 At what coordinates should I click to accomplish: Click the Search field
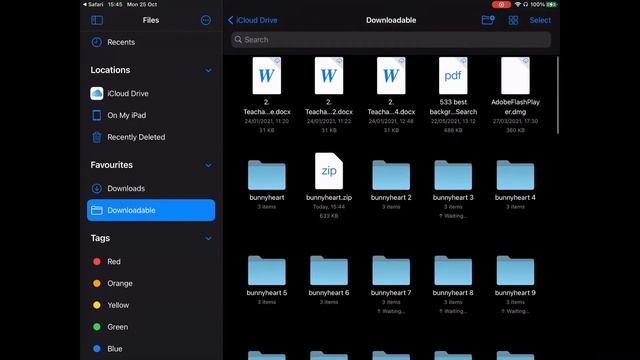click(x=391, y=40)
